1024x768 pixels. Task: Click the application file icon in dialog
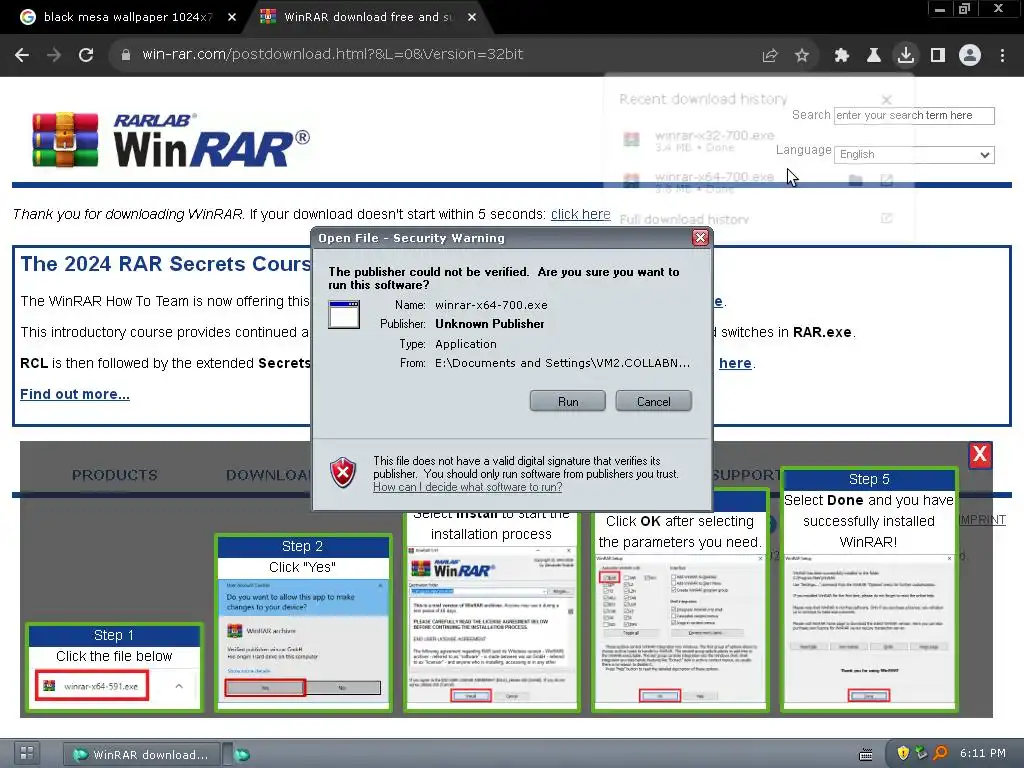tap(344, 314)
